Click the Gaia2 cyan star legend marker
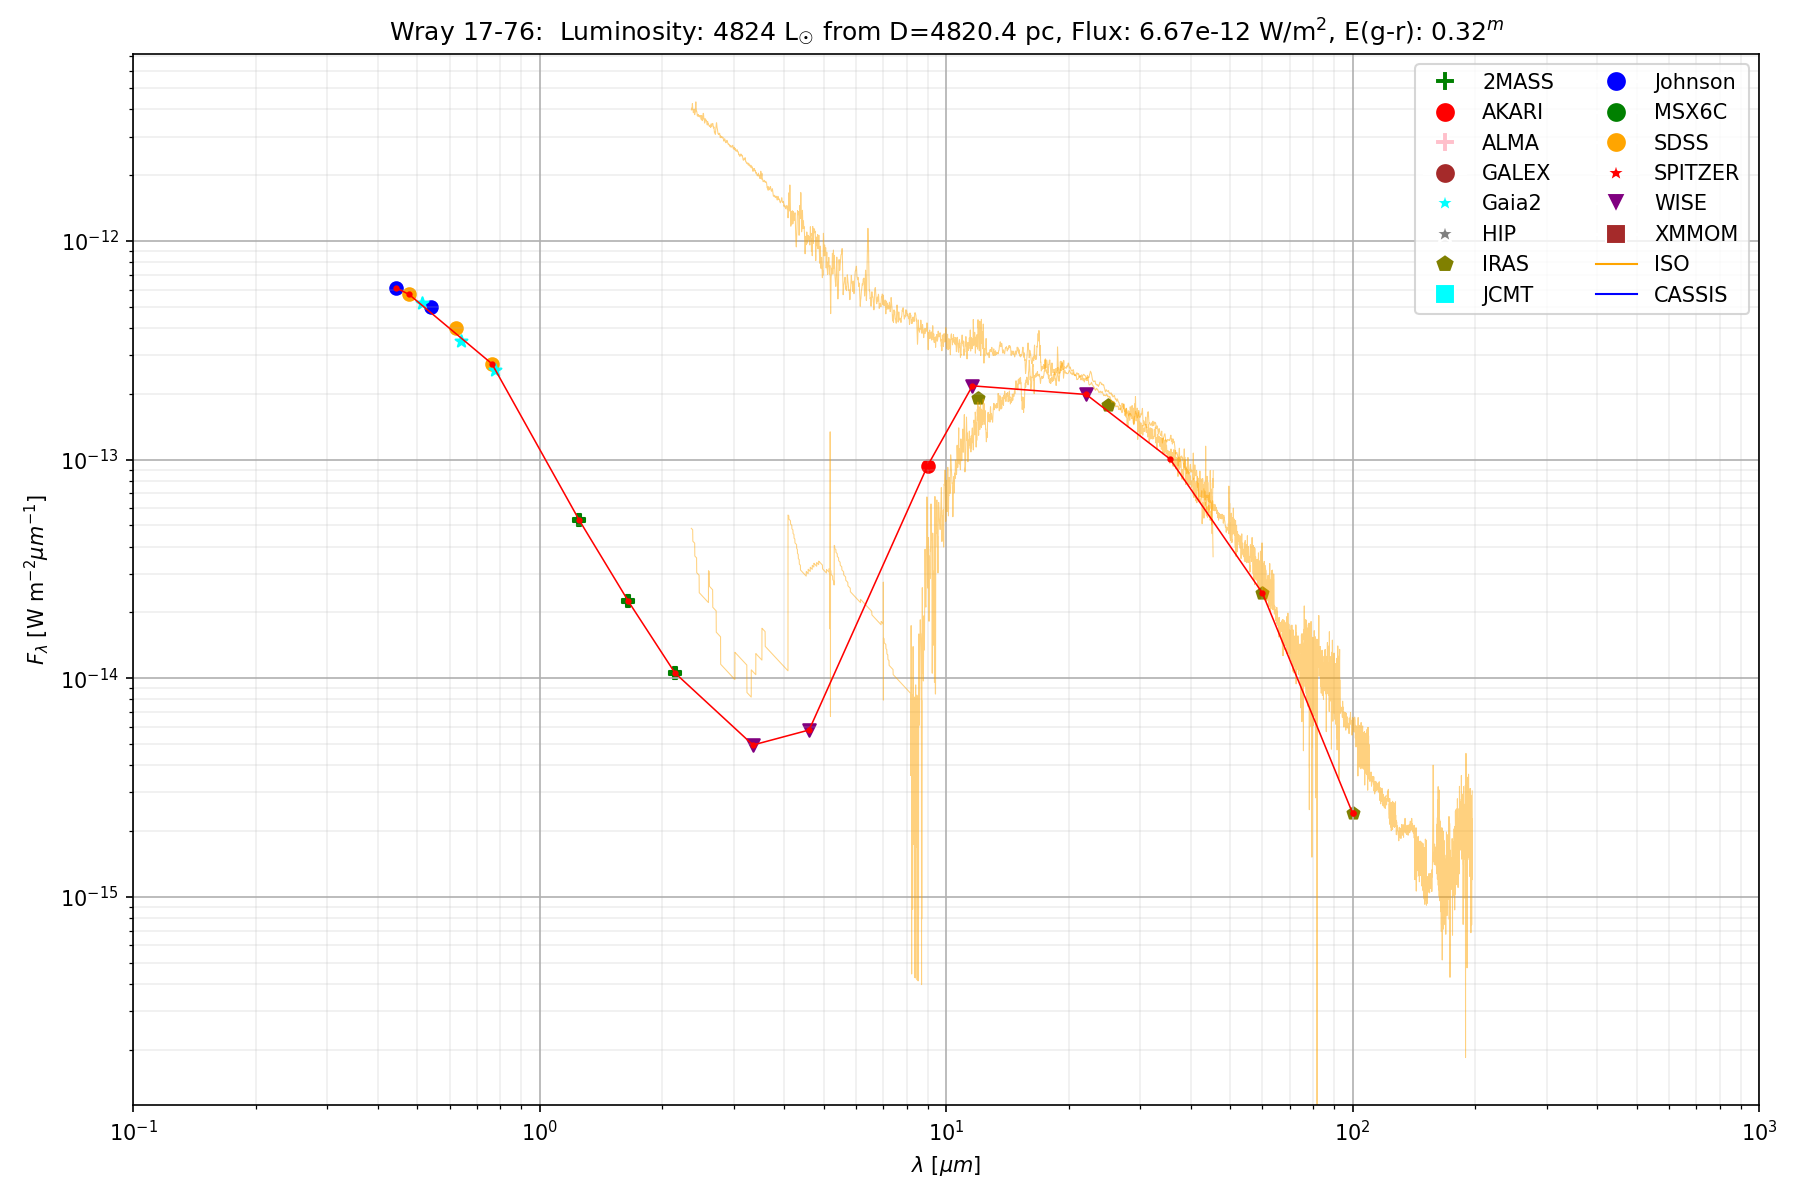 [1444, 203]
